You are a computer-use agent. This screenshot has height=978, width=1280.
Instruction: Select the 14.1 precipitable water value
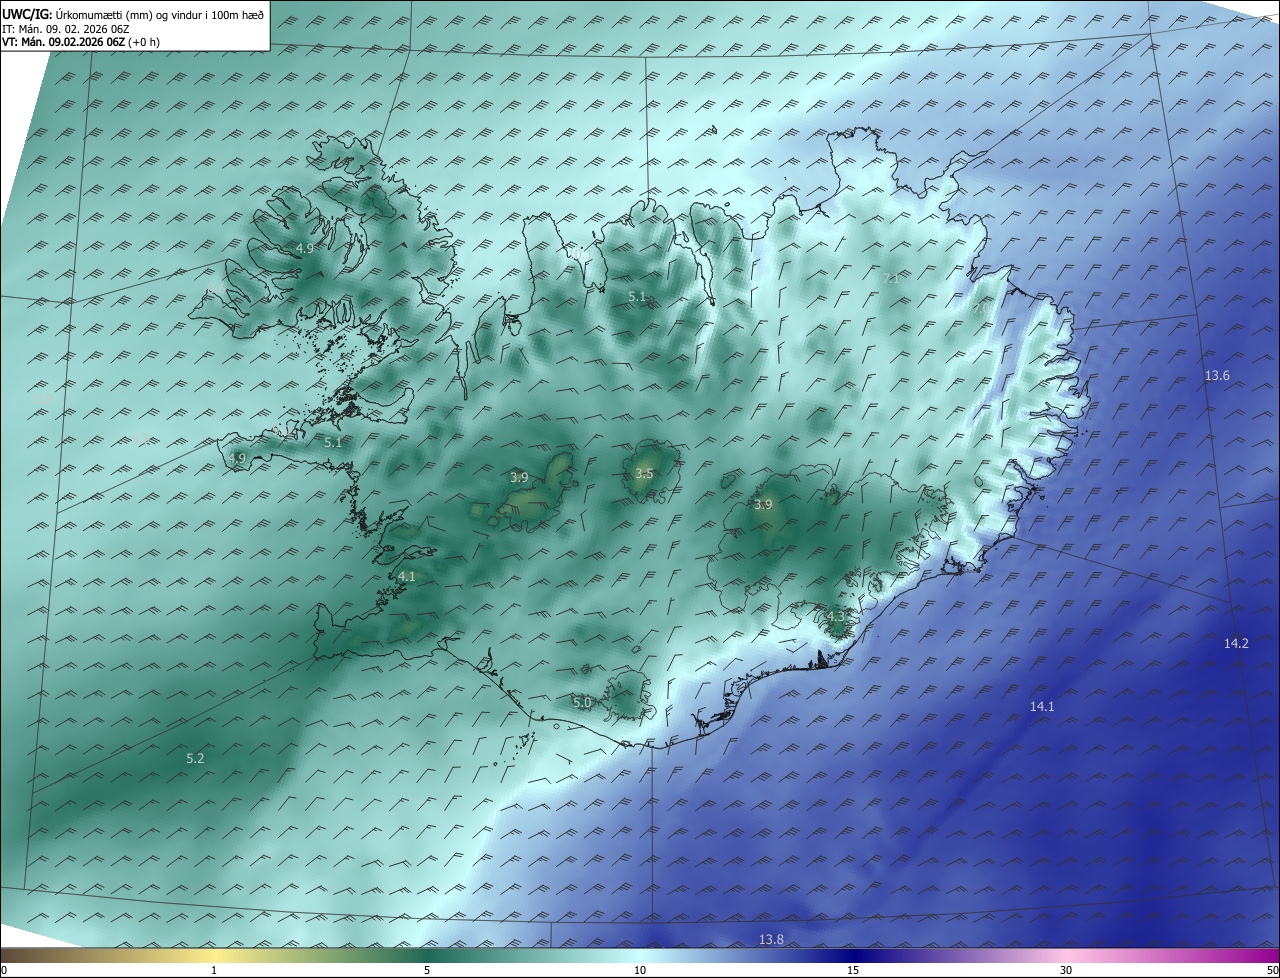tap(1042, 707)
